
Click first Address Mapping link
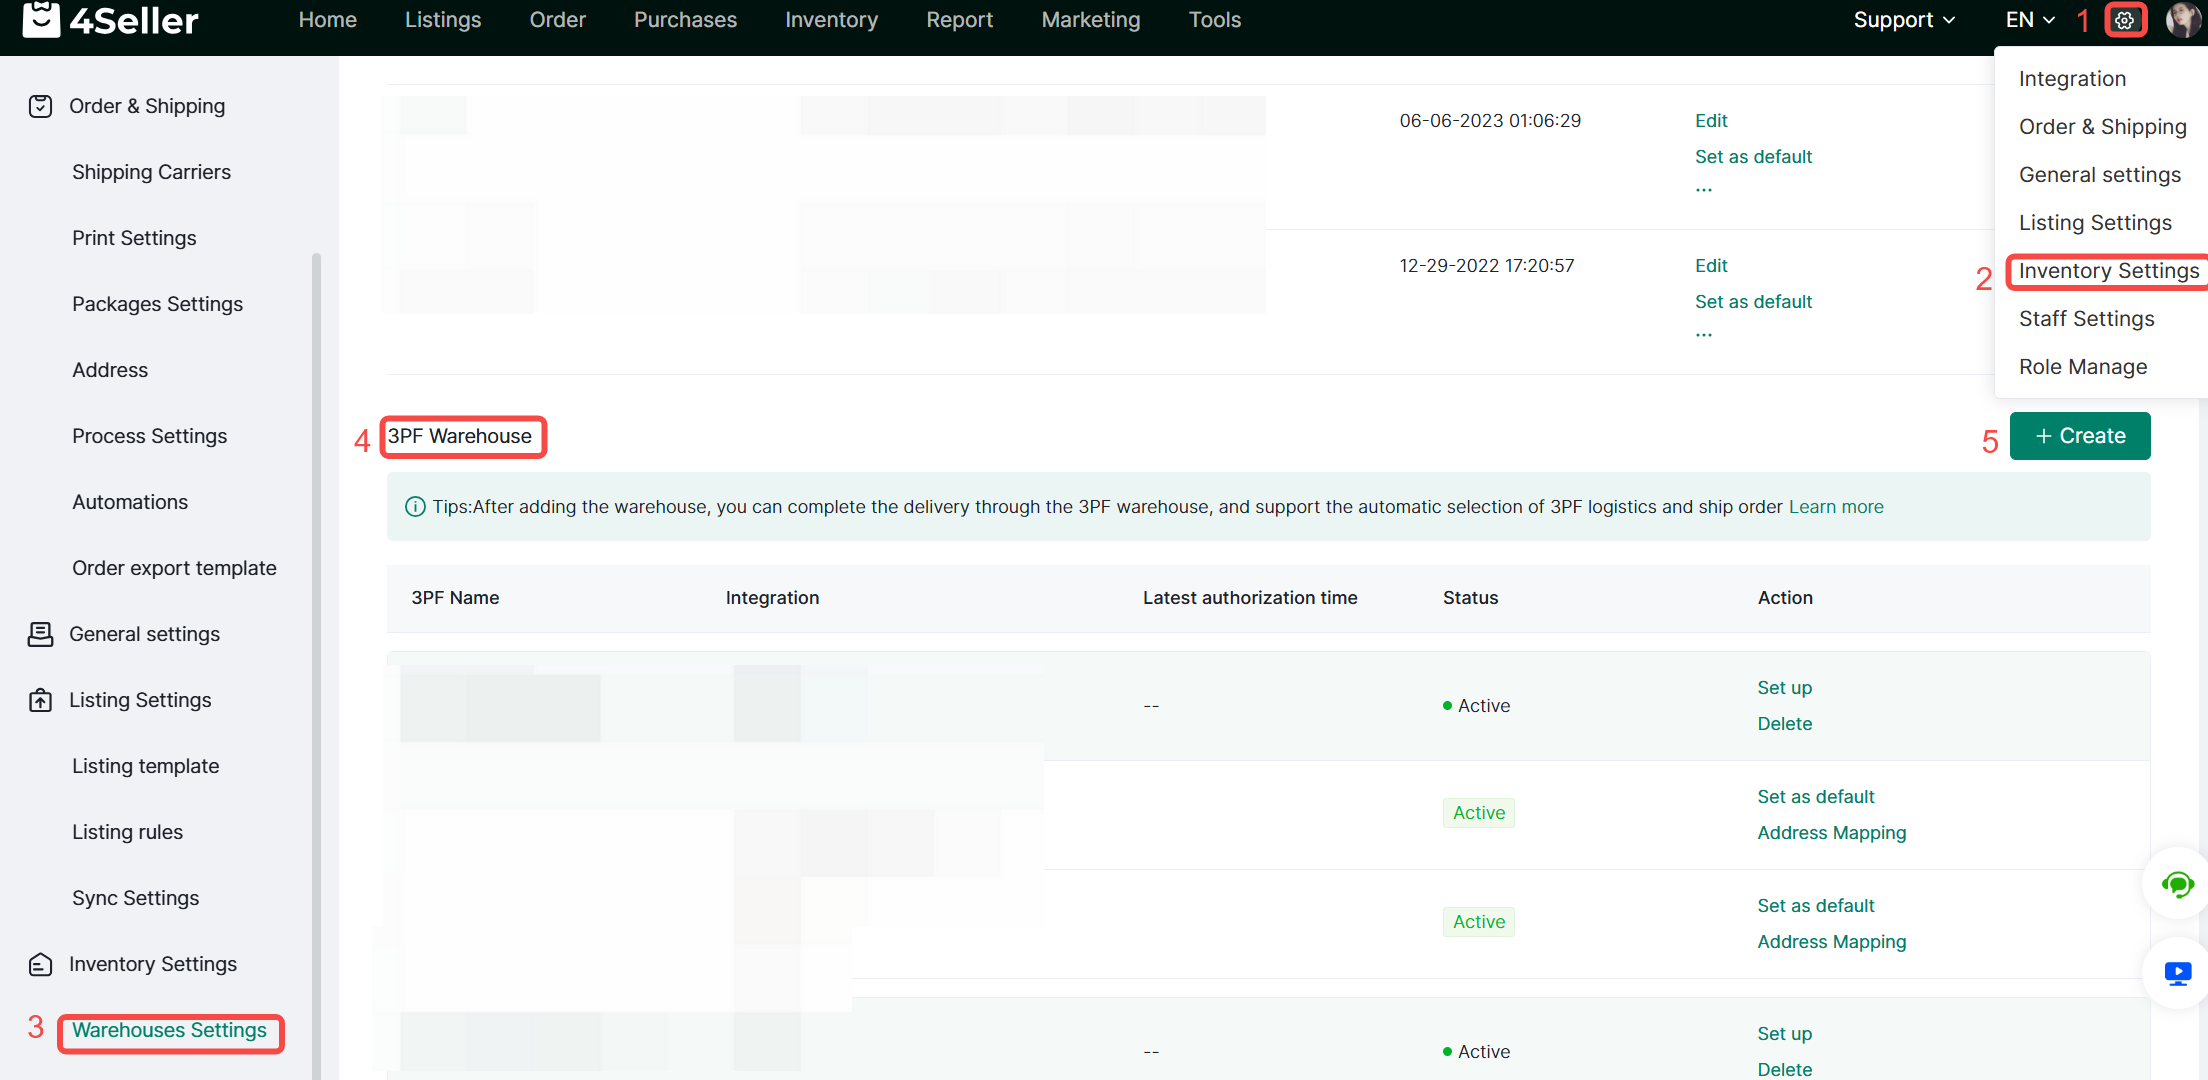coord(1831,833)
